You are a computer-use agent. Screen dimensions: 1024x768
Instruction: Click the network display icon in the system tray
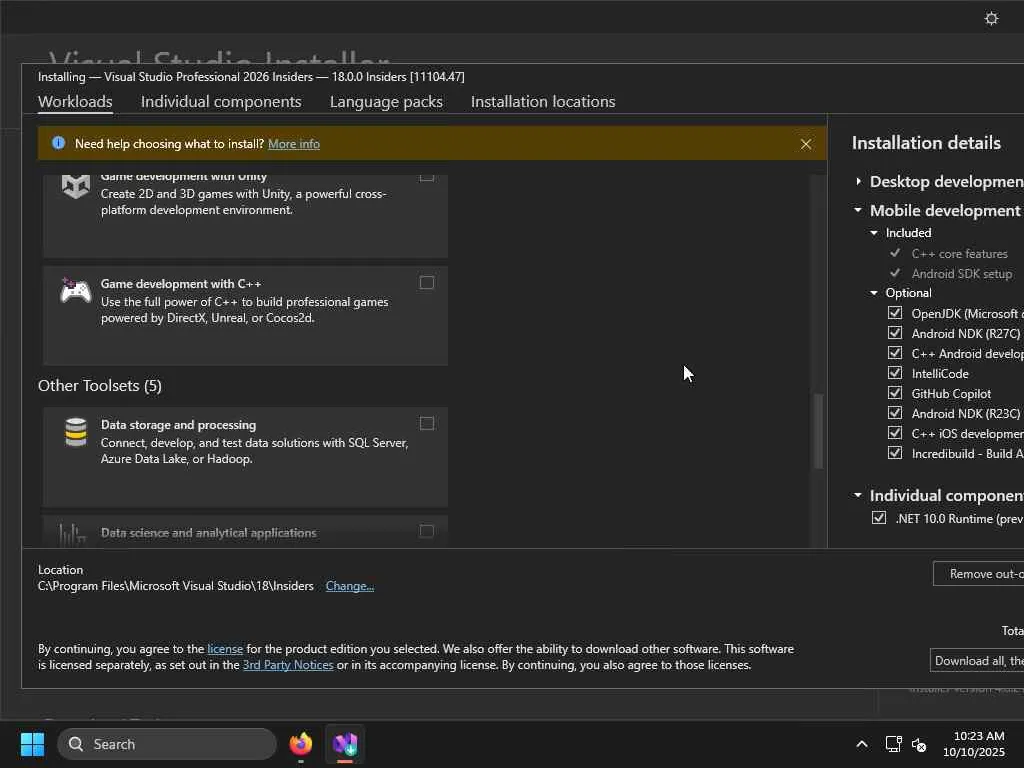click(893, 744)
